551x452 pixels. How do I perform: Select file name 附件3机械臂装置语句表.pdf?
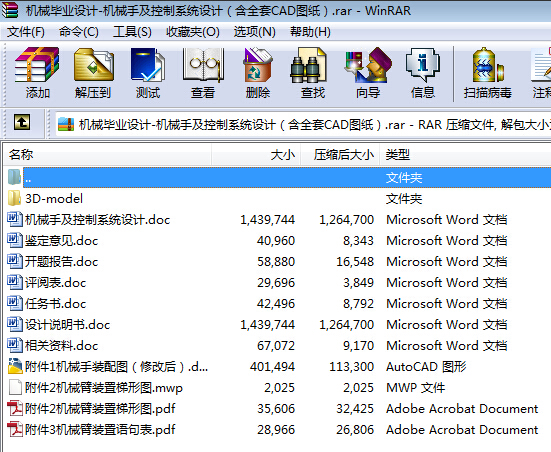(x=100, y=430)
